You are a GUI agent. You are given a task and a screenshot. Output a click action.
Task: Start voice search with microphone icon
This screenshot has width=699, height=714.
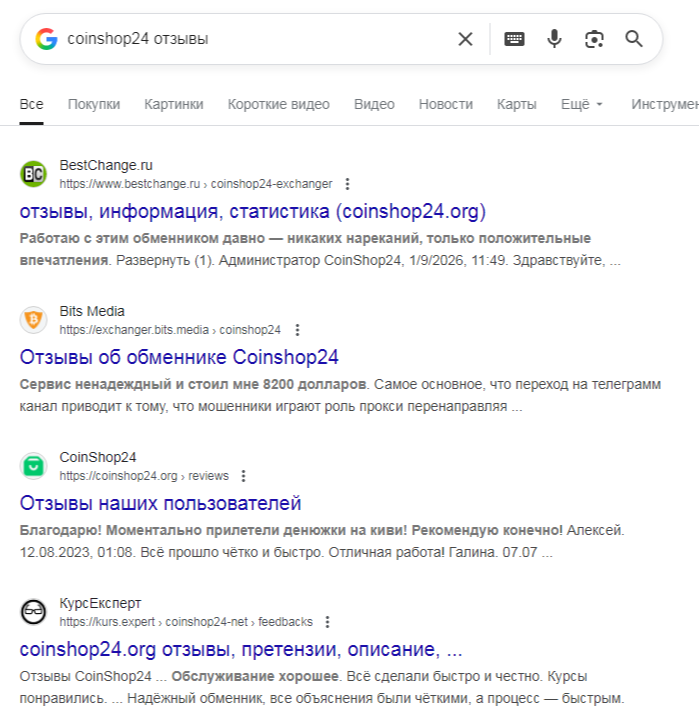click(x=554, y=39)
